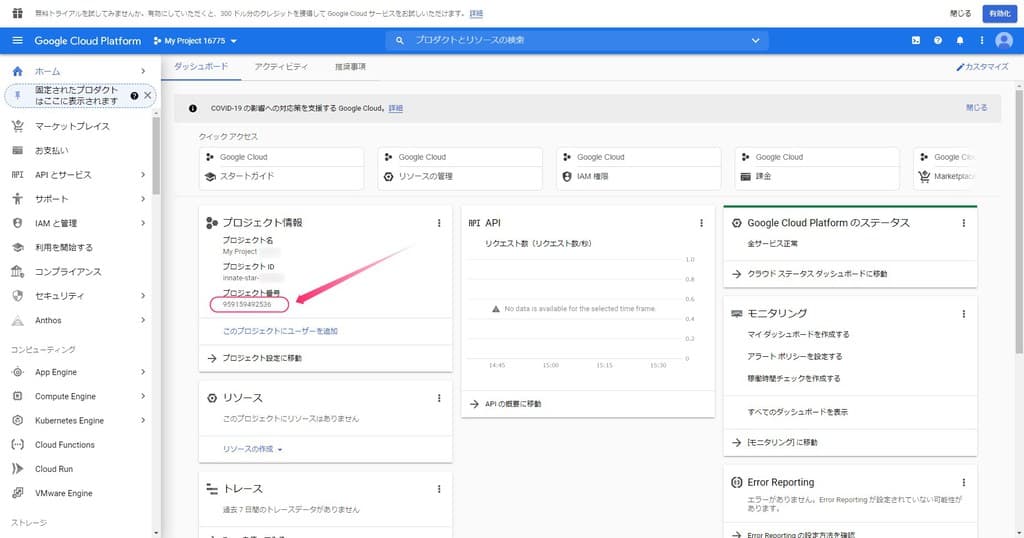This screenshot has height=538, width=1024.
Task: Click the カスタマイズ button
Action: click(x=982, y=66)
